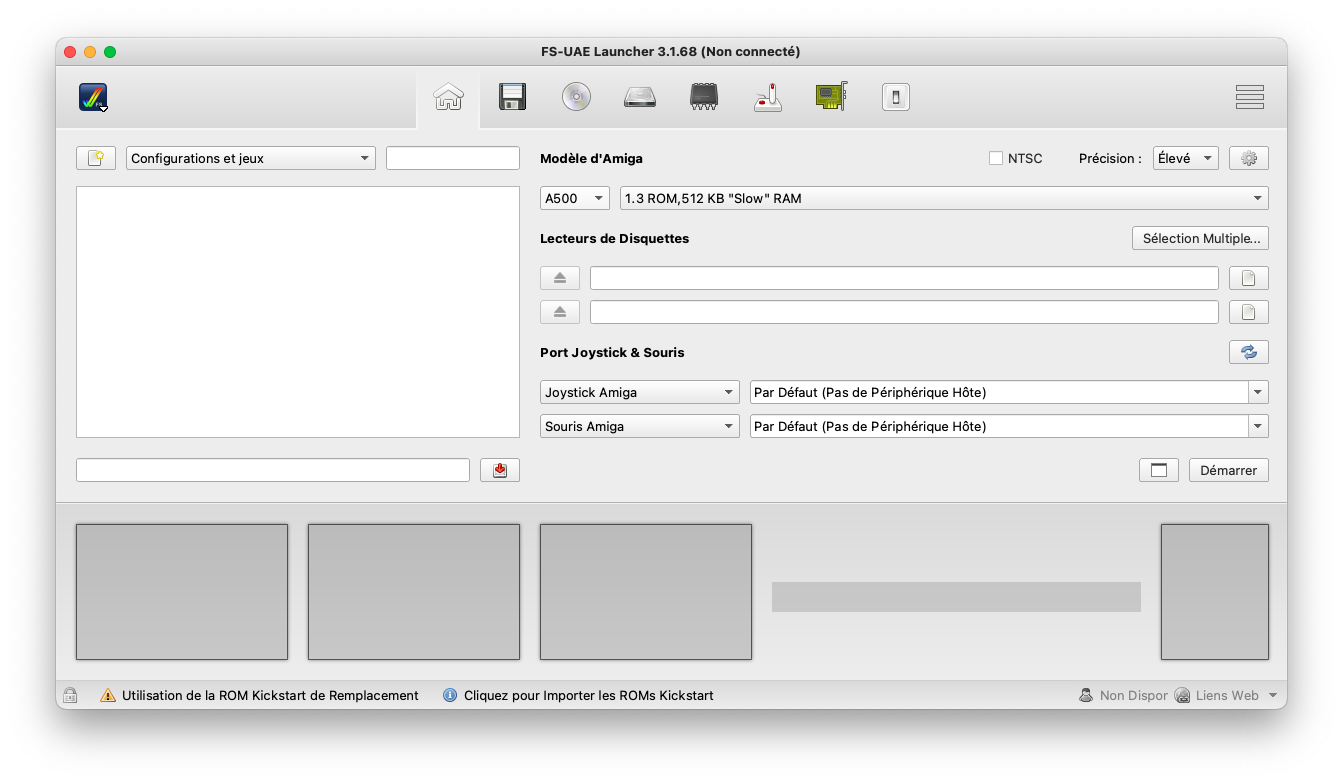Click the Sélection Multiple... button

1200,238
